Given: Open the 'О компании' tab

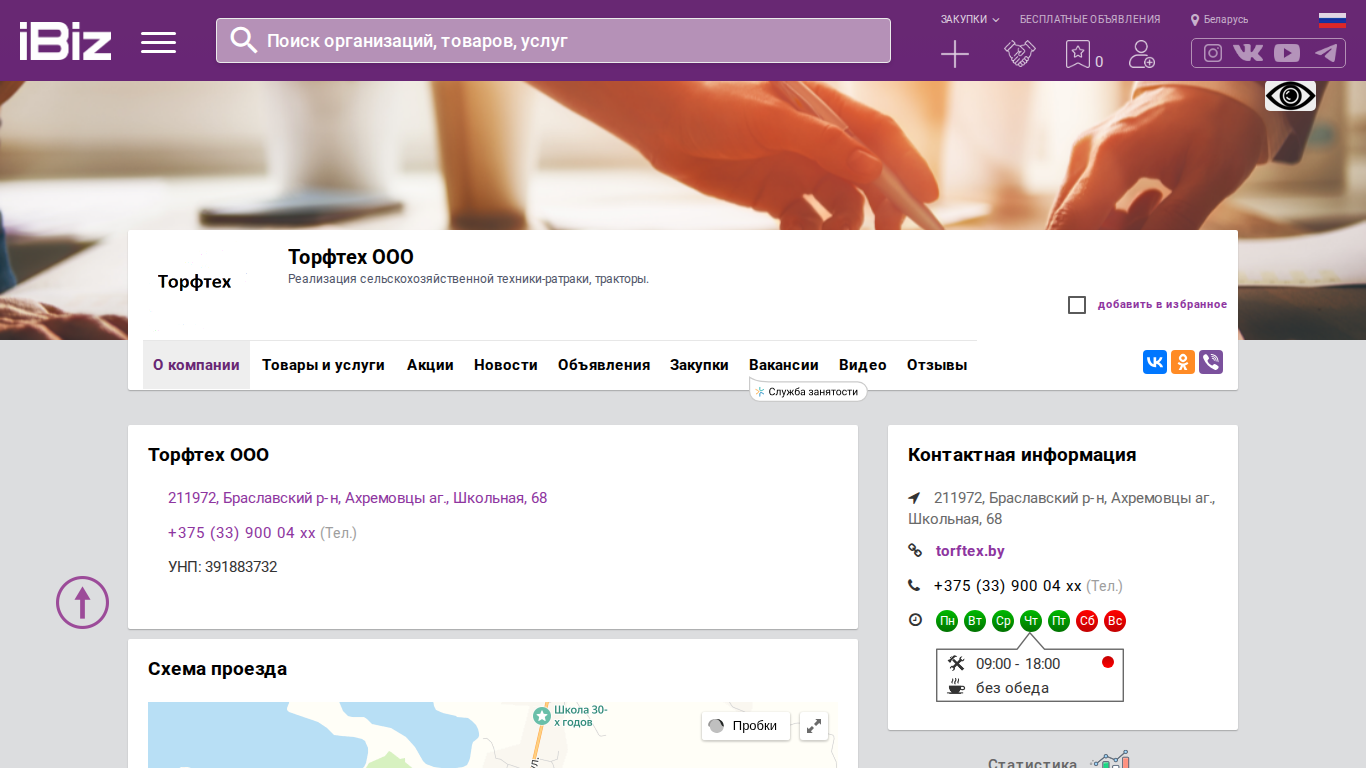Looking at the screenshot, I should point(196,365).
